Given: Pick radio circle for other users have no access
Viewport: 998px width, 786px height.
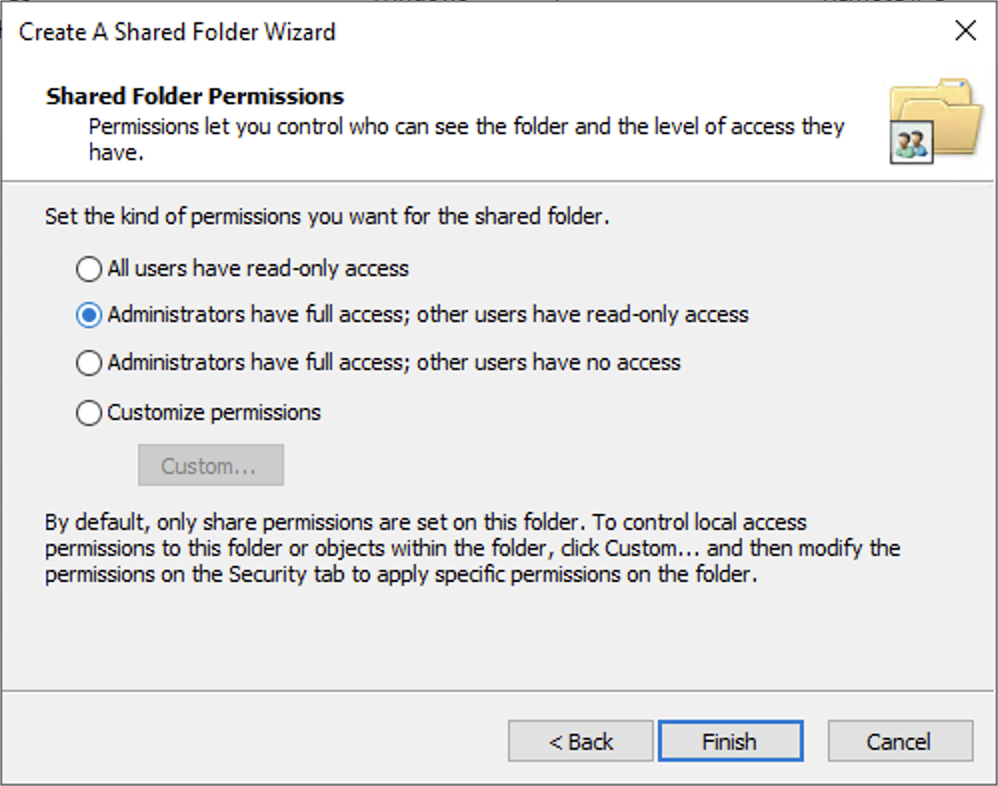Looking at the screenshot, I should point(89,363).
